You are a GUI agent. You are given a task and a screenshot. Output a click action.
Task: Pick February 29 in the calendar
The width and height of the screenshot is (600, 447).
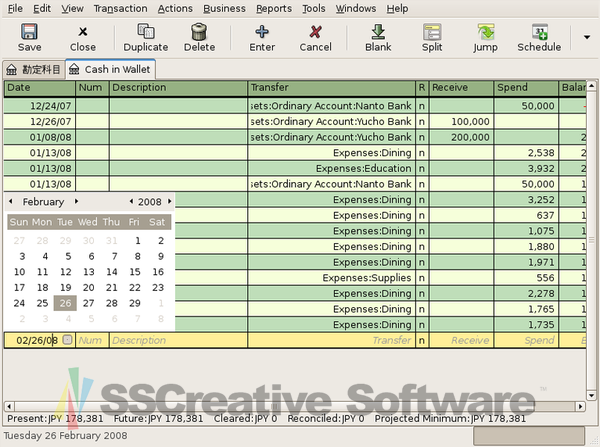click(x=135, y=303)
